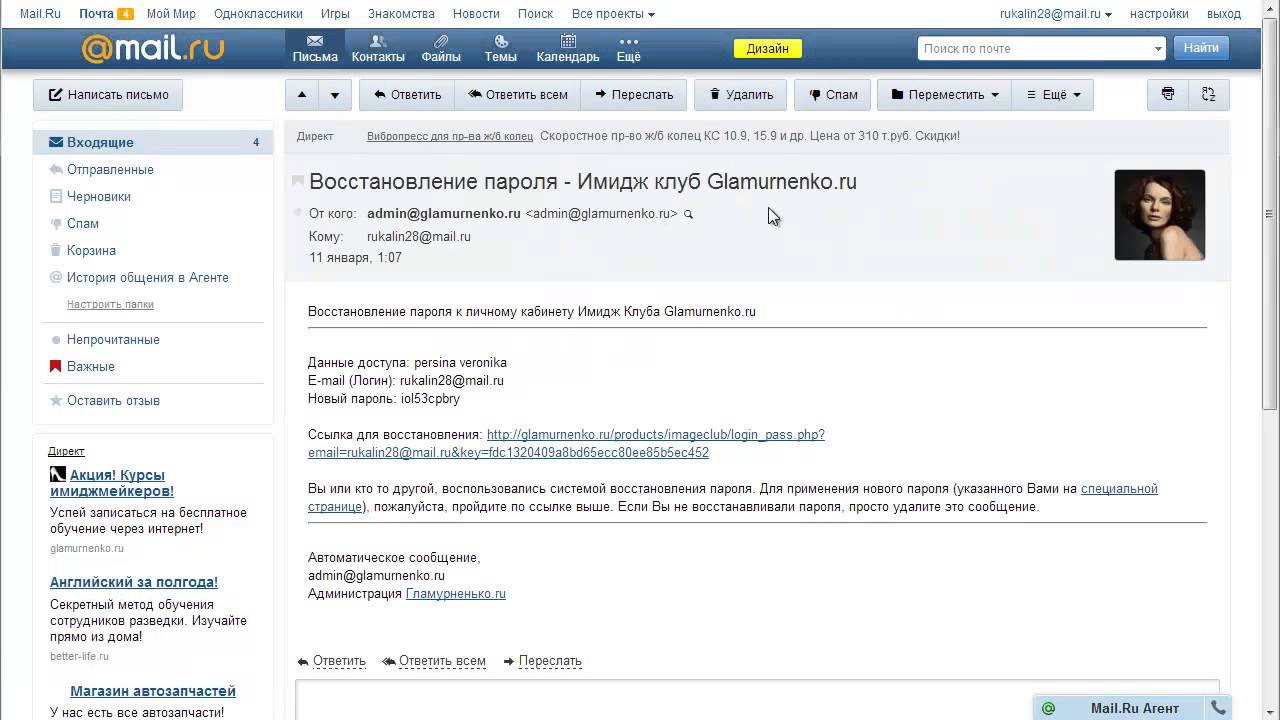Open the Контакты section in header
The height and width of the screenshot is (720, 1280).
pos(378,48)
